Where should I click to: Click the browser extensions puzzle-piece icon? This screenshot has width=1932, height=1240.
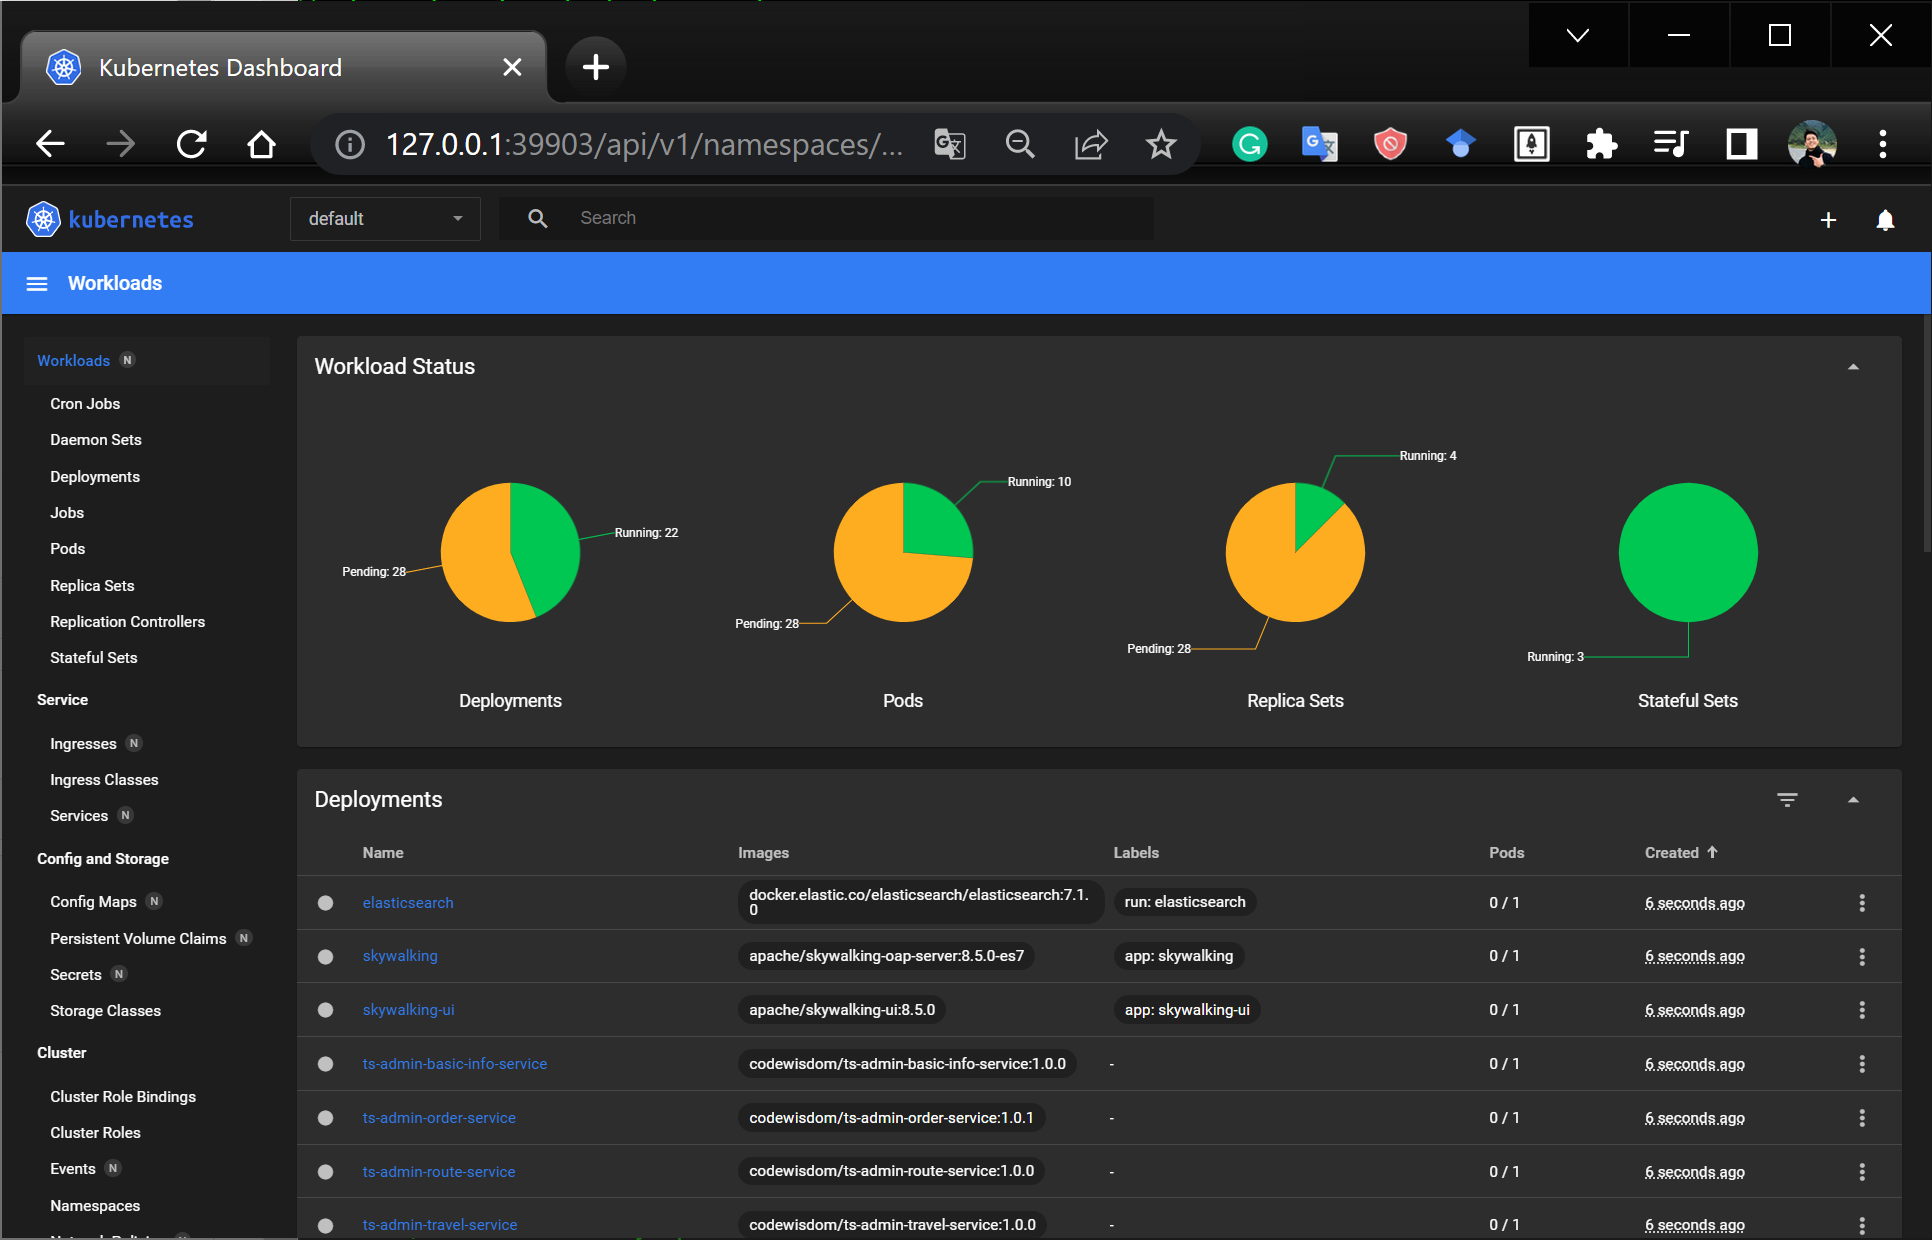(1601, 144)
